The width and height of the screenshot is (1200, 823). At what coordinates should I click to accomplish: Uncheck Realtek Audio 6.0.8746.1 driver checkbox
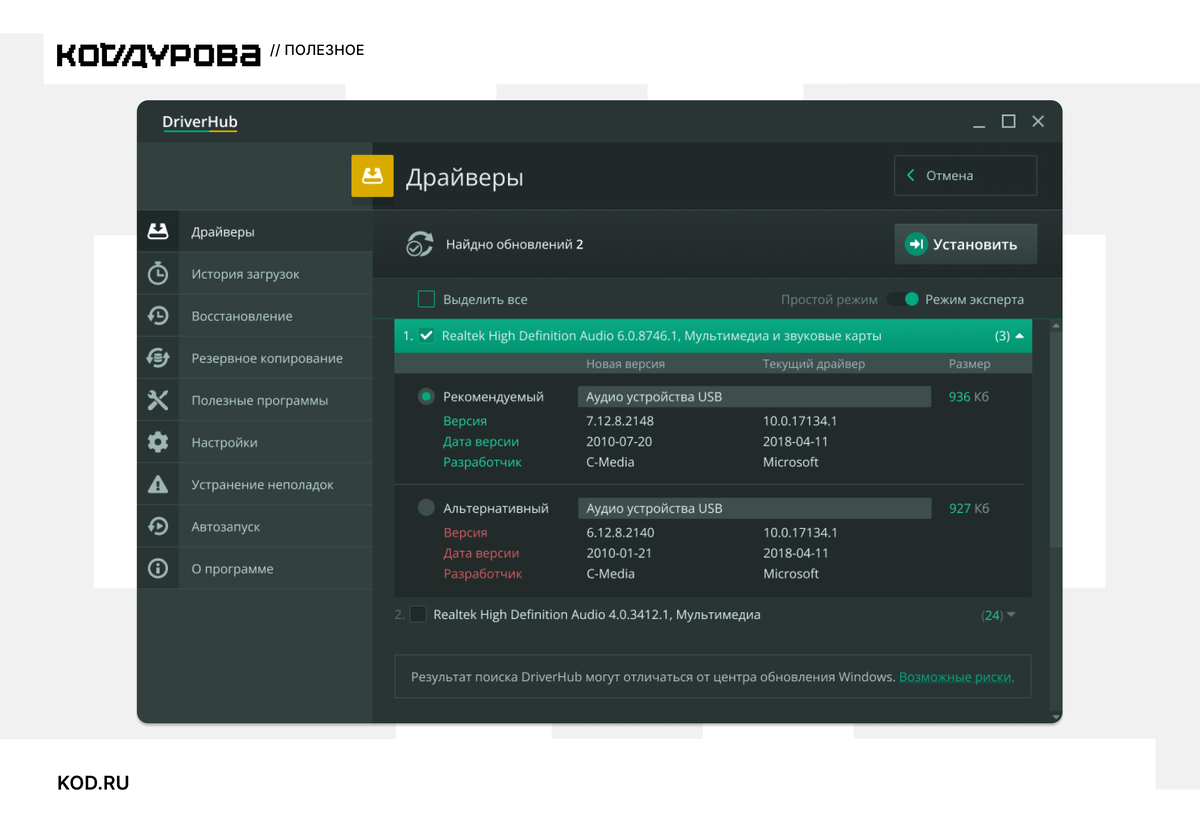click(426, 336)
